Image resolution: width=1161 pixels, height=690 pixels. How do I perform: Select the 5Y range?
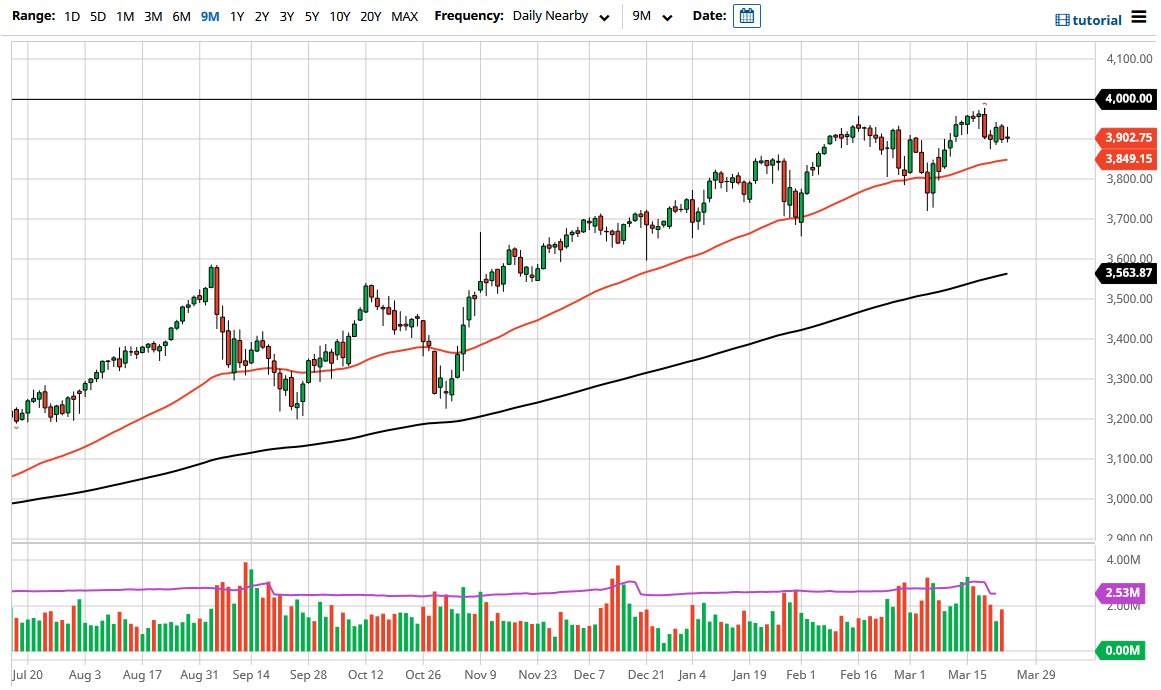point(311,16)
